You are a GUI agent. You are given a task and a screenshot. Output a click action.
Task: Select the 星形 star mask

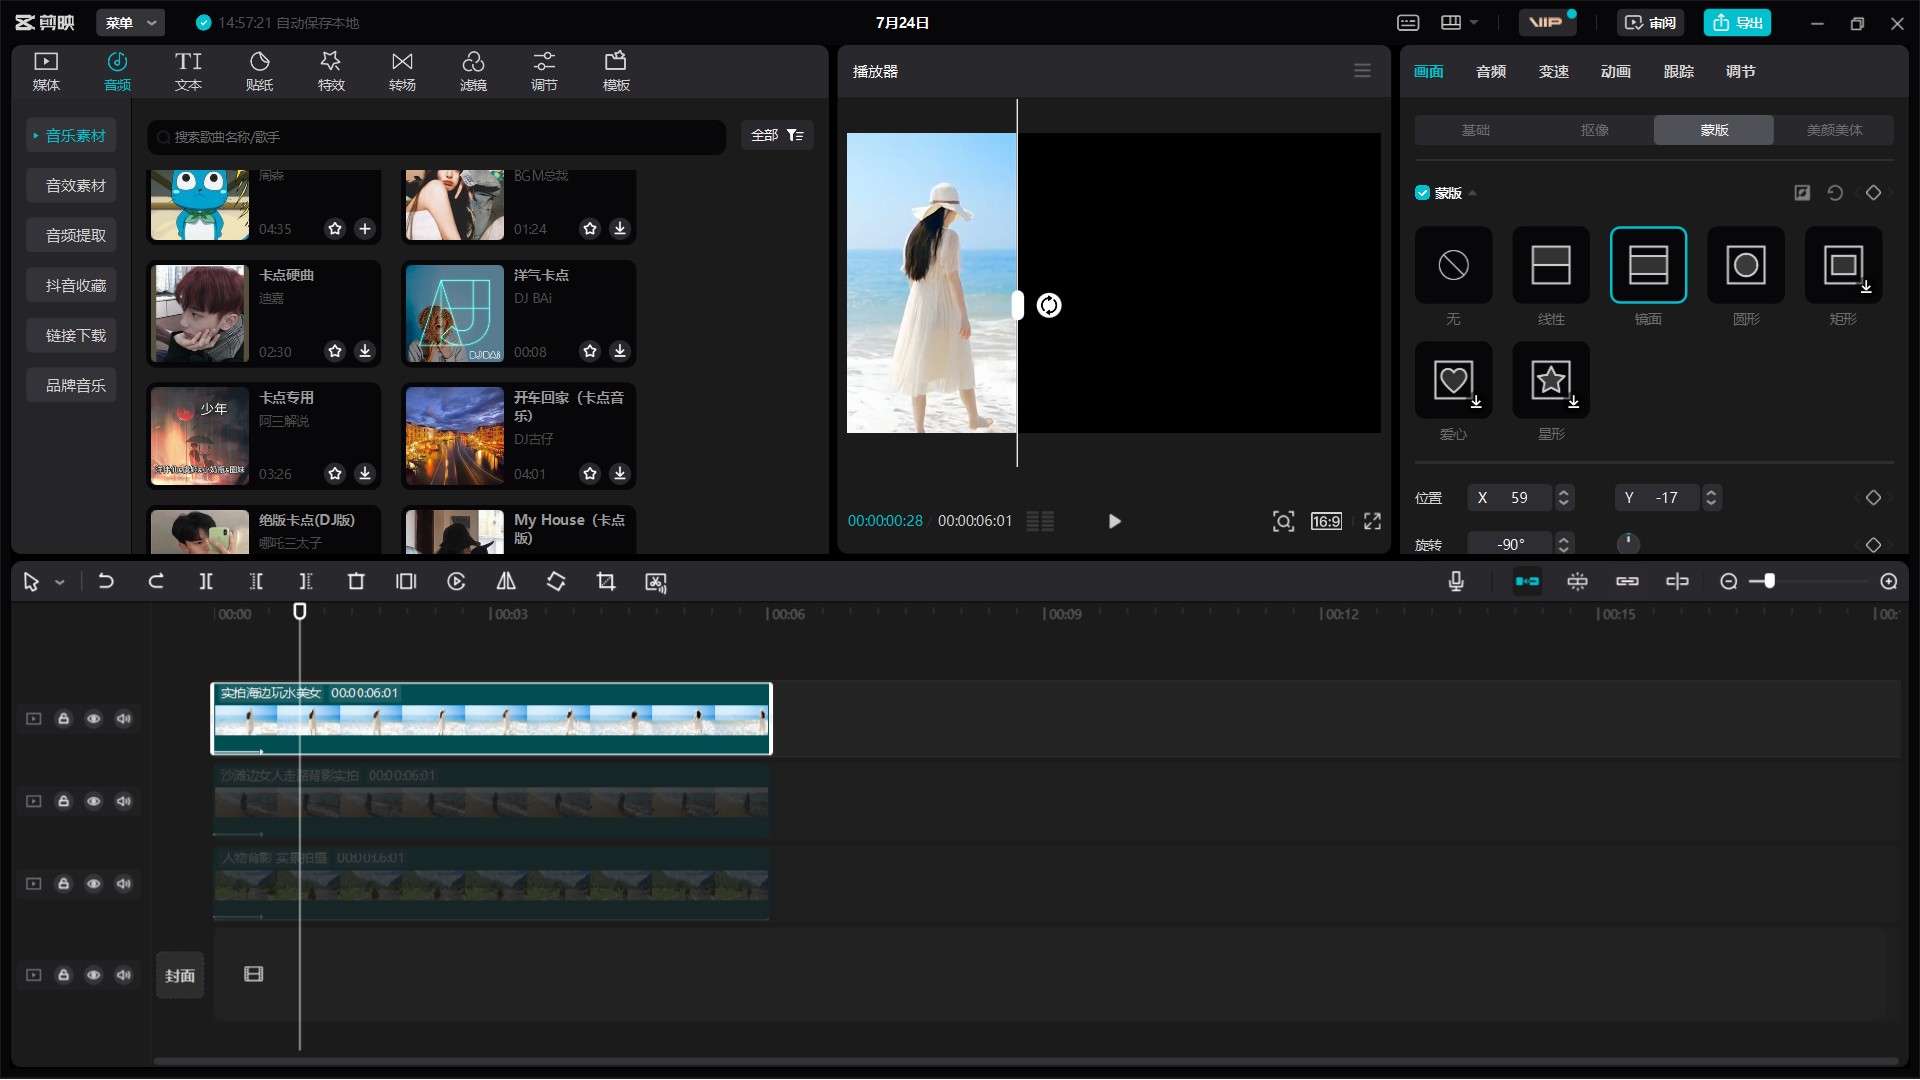click(x=1551, y=380)
